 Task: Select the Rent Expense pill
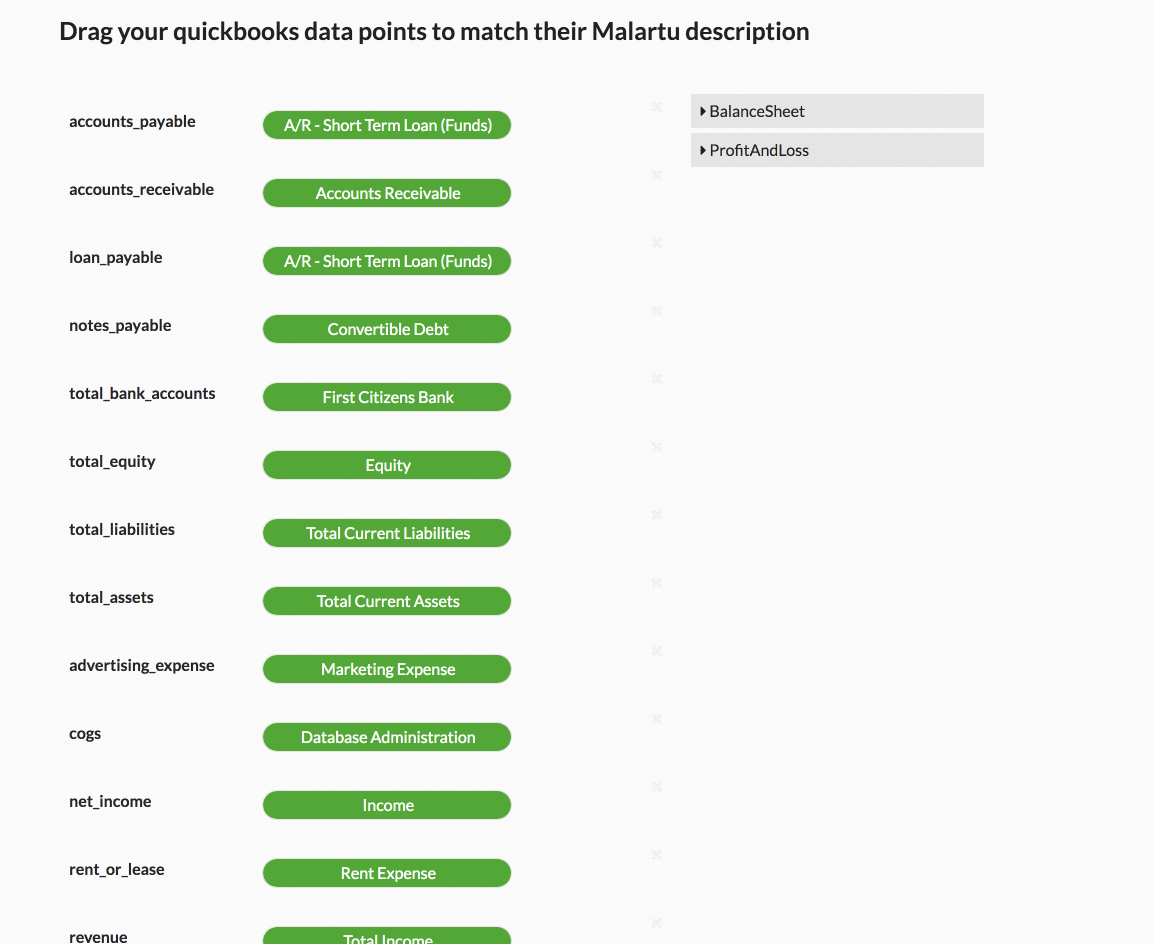pos(387,873)
